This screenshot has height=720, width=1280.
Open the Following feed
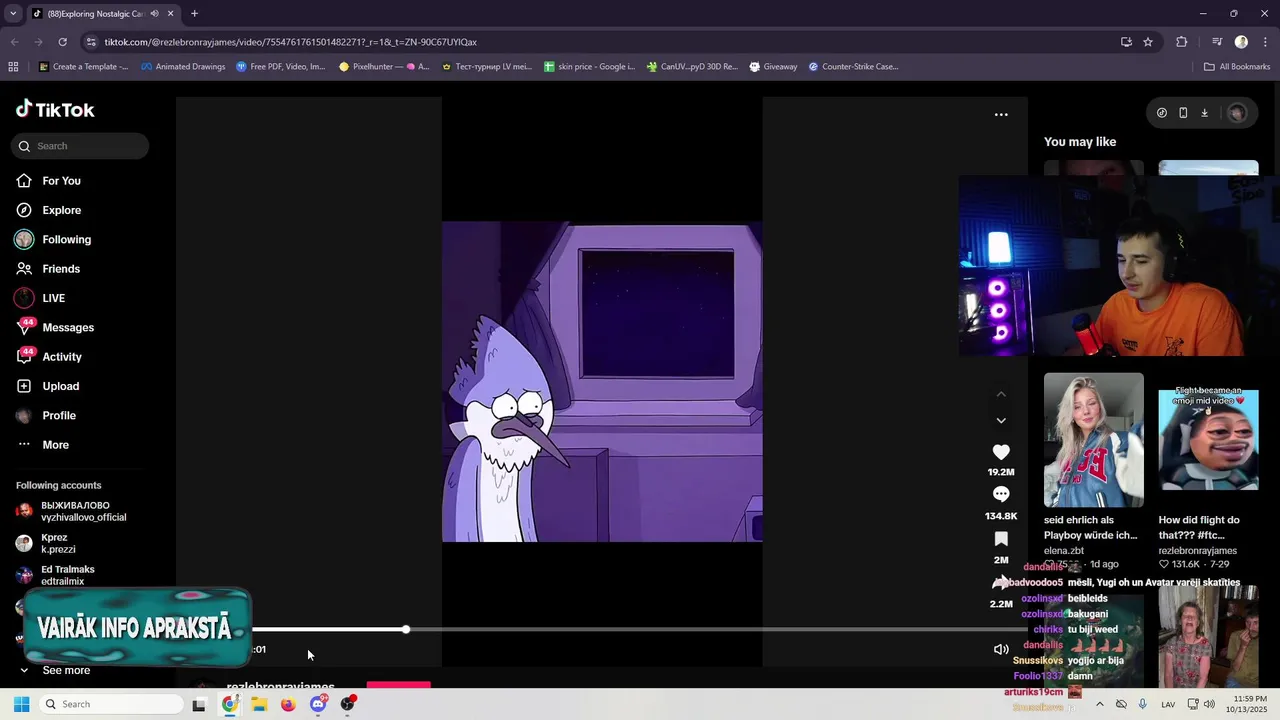(66, 240)
